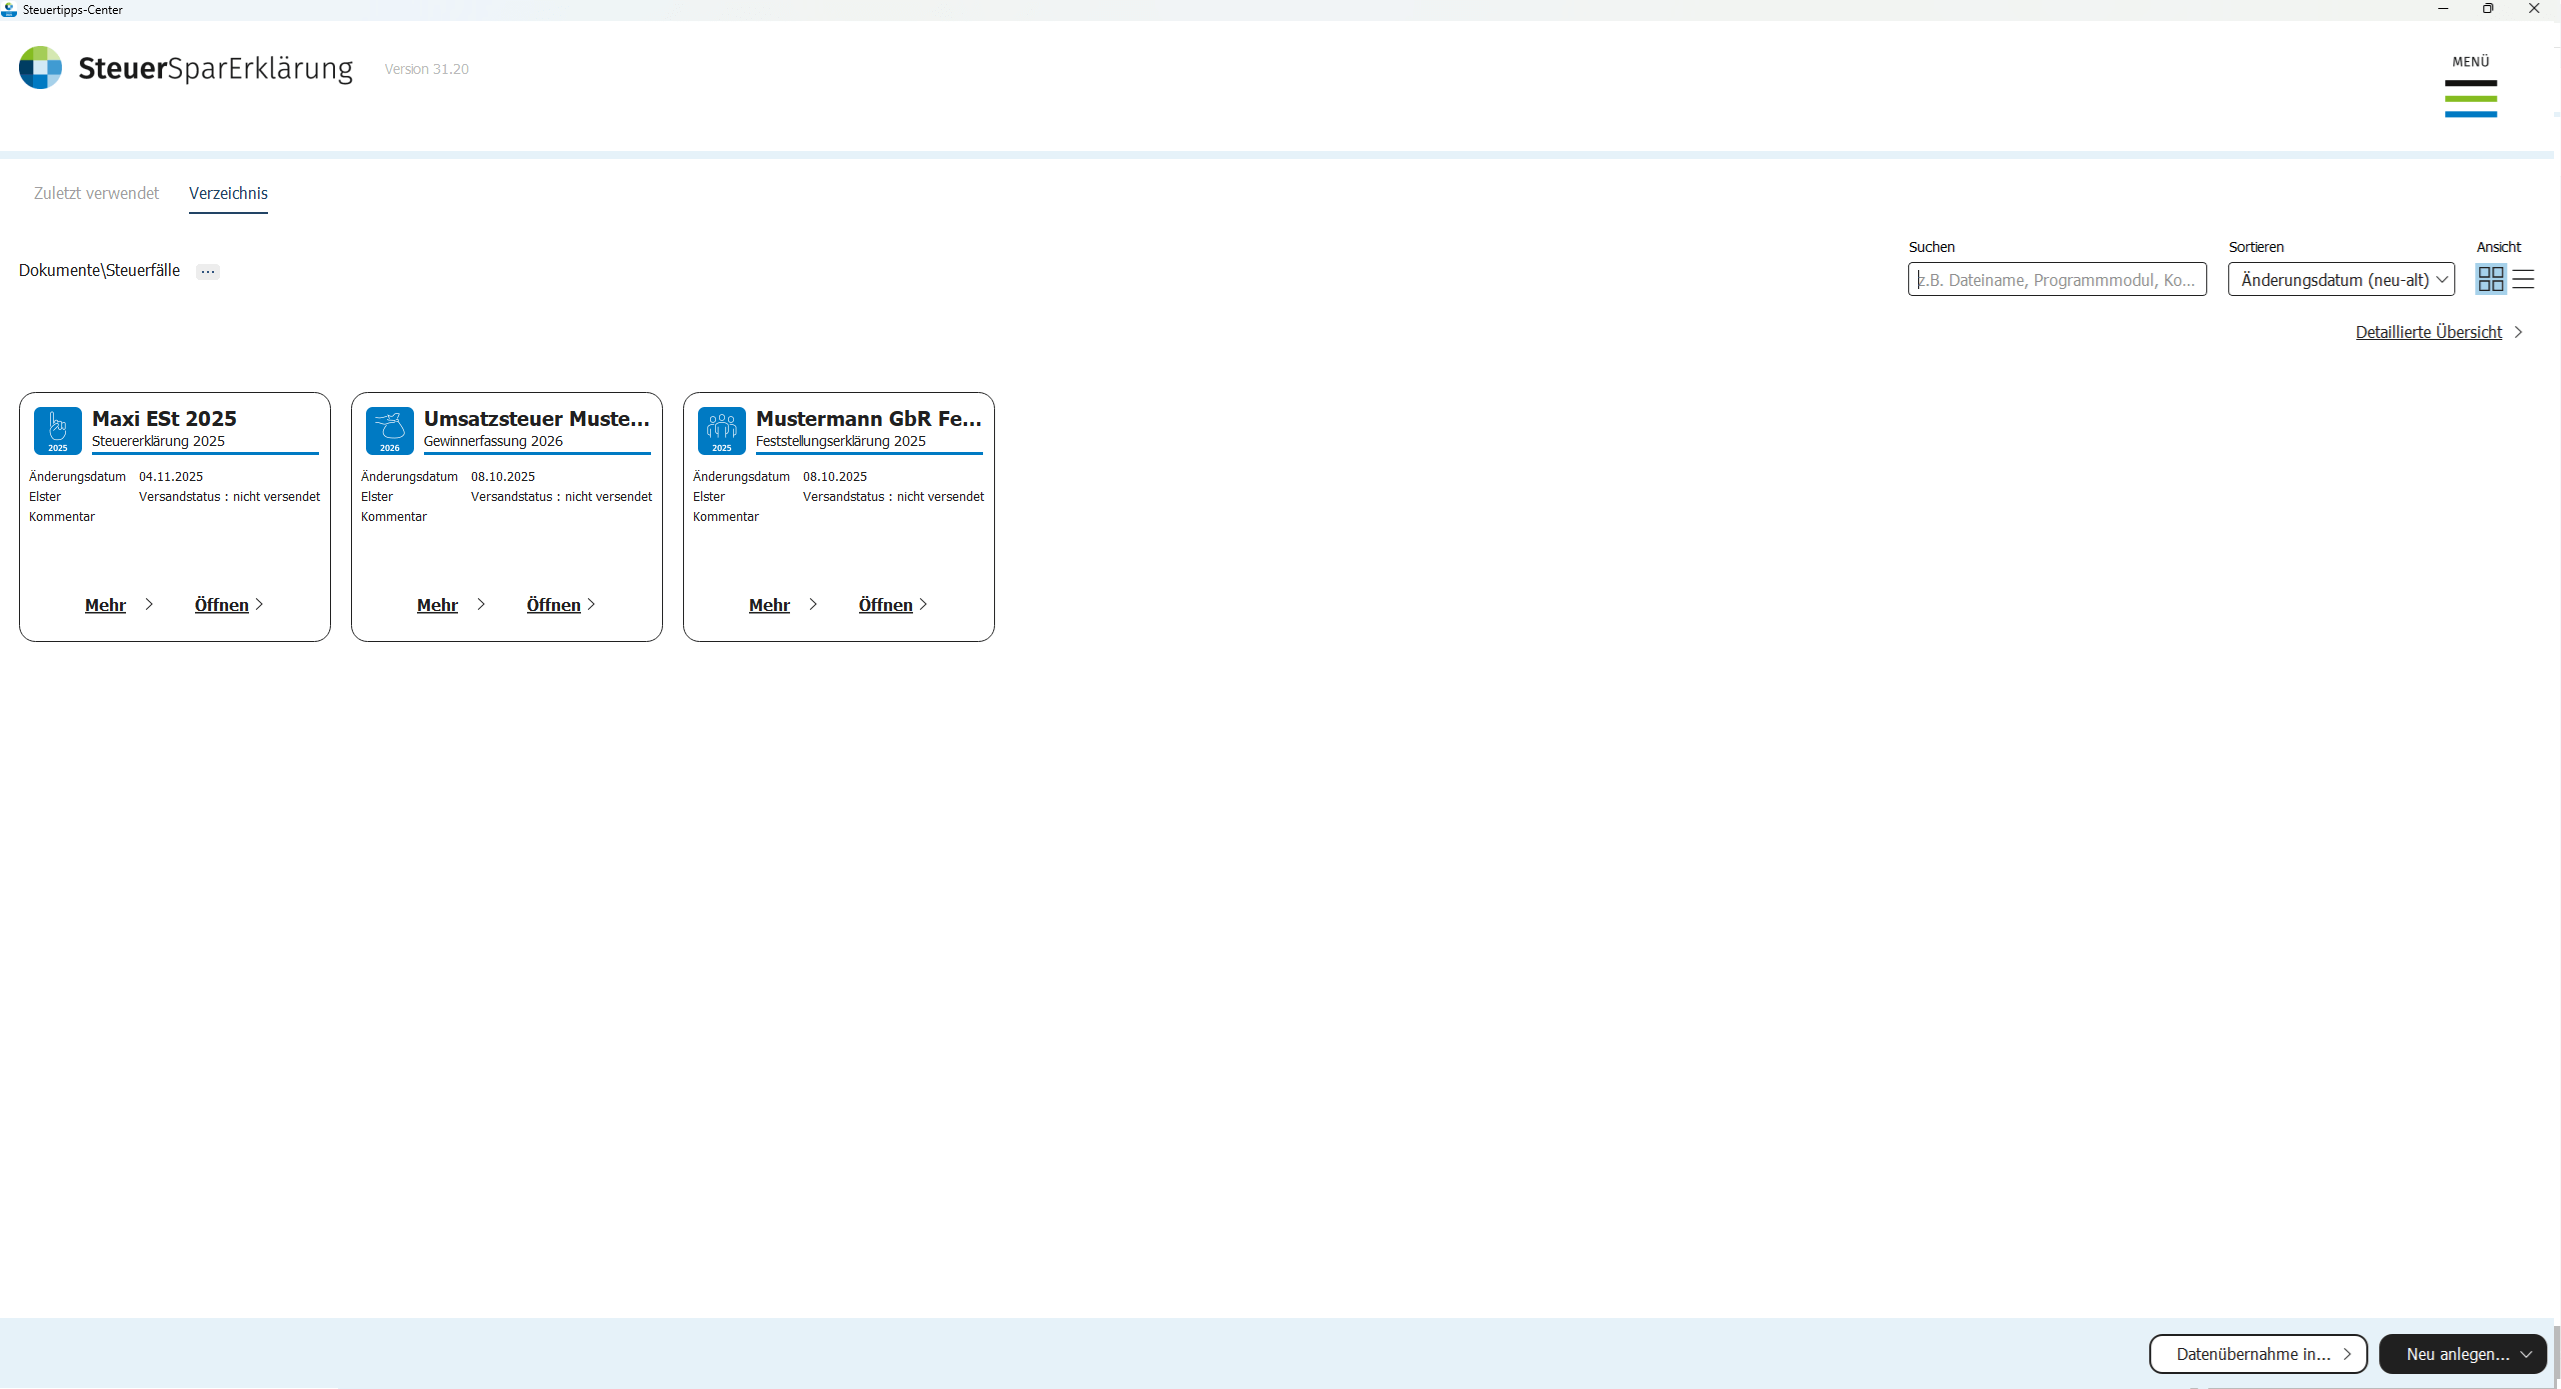The height and width of the screenshot is (1389, 2561).
Task: Open folder path ellipsis options
Action: tap(208, 271)
